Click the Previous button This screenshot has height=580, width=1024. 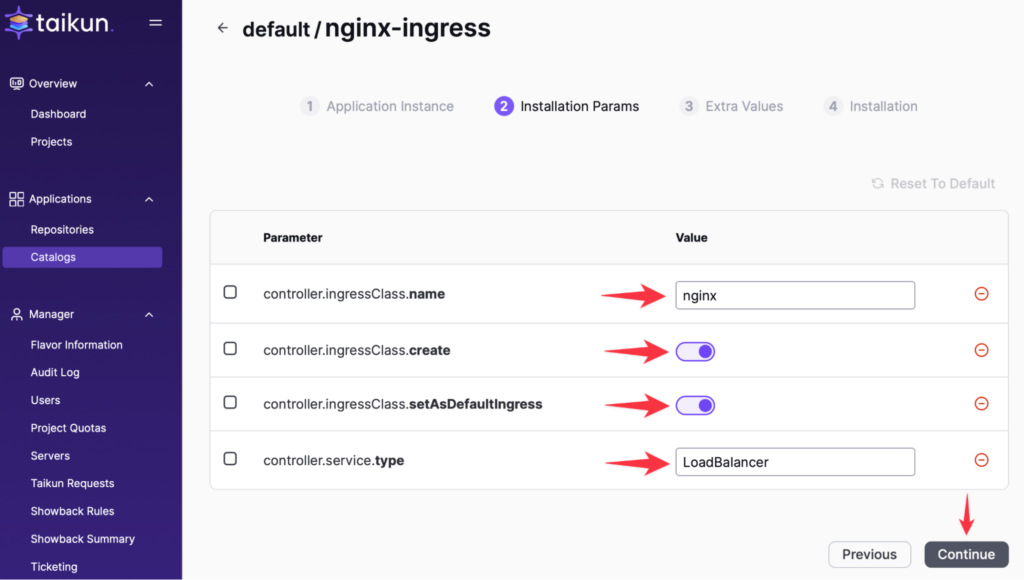pyautogui.click(x=869, y=554)
